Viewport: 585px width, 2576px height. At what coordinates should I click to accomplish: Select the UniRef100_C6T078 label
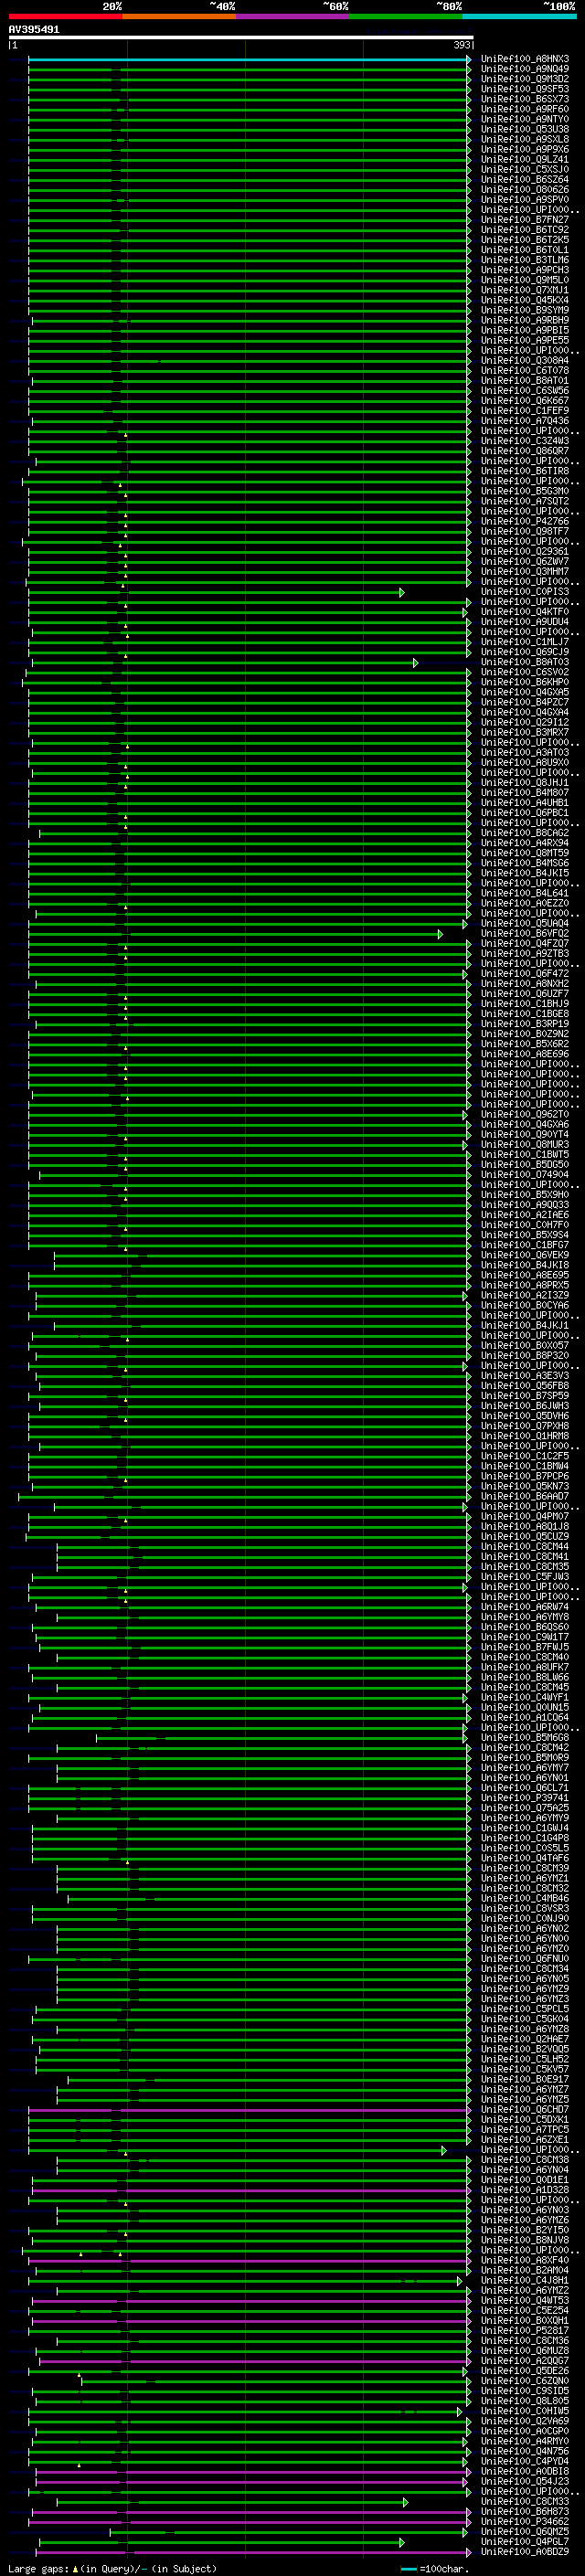tap(525, 371)
